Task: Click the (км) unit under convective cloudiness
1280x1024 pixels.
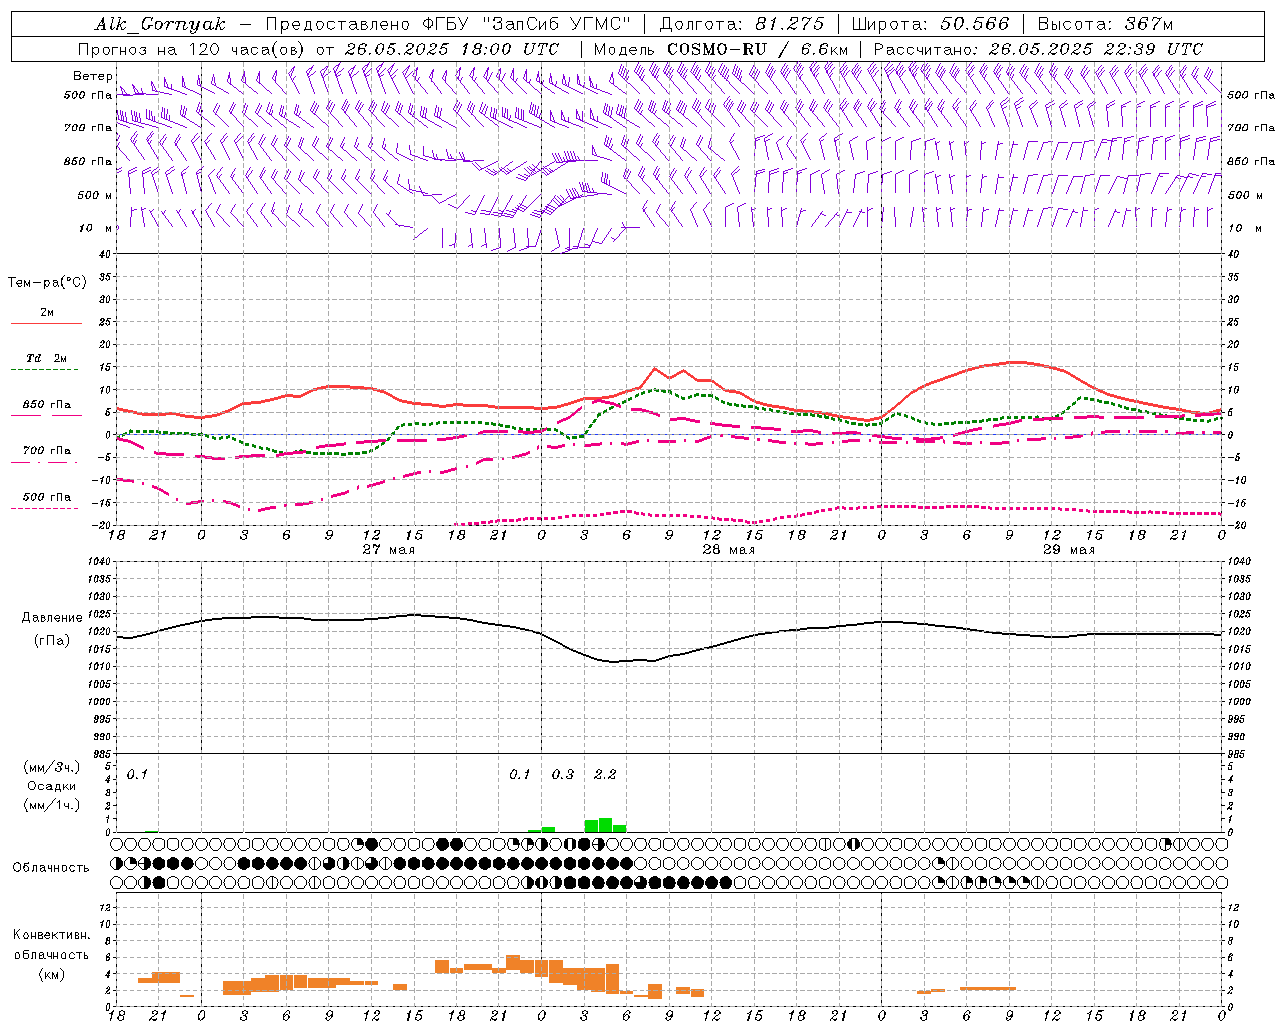Action: 51,974
